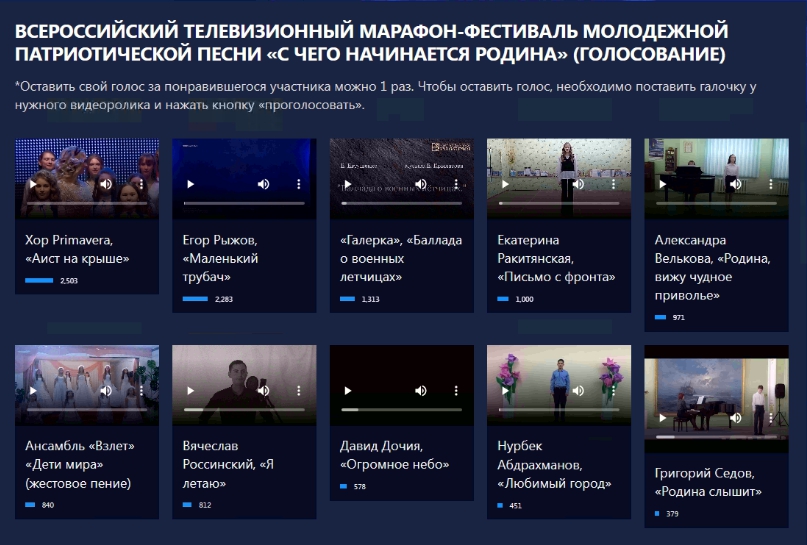The height and width of the screenshot is (545, 807).
Task: Click the 2,283 vote count
Action: tap(224, 299)
